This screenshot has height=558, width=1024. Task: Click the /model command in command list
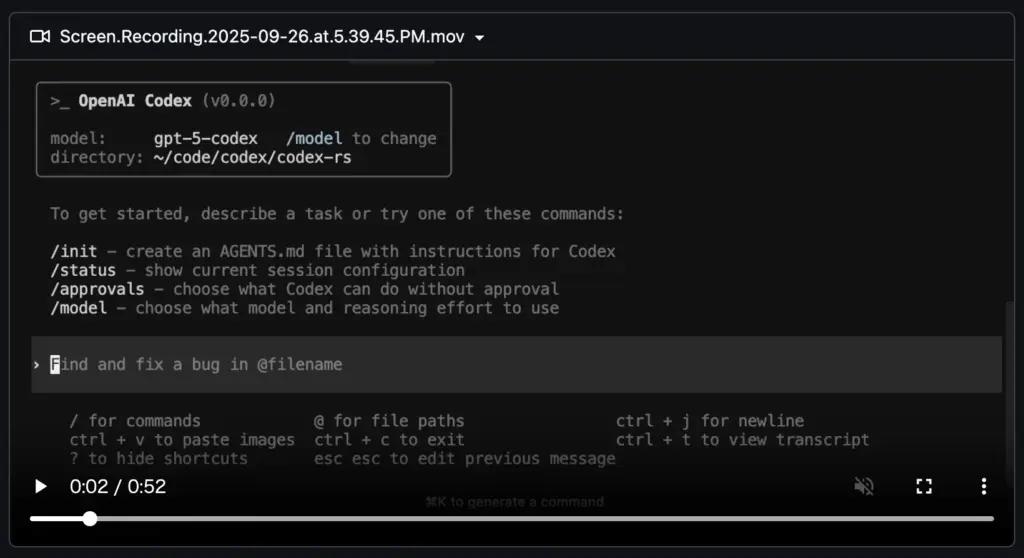point(78,308)
